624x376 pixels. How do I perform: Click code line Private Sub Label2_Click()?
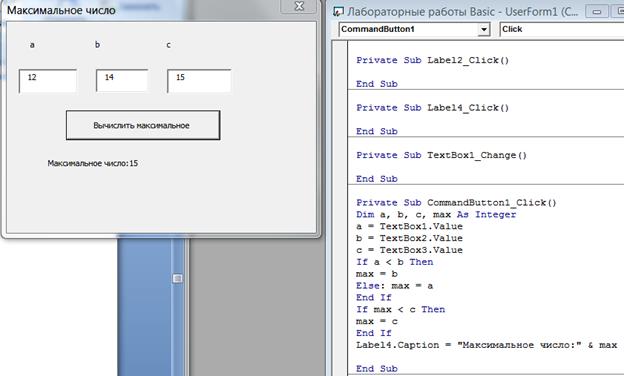tap(433, 60)
